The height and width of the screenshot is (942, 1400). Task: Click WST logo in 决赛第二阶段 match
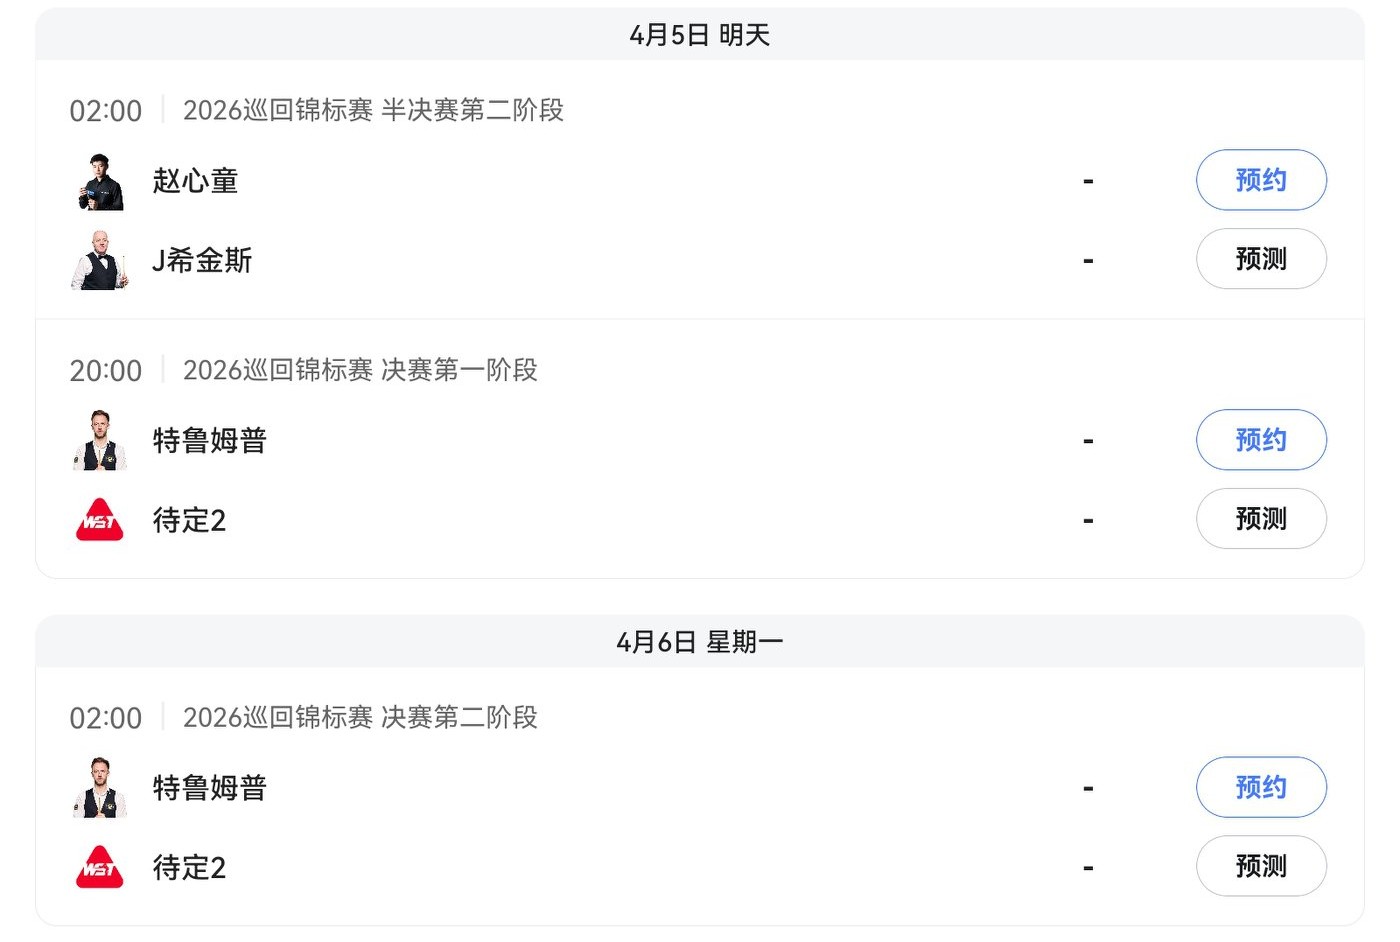pos(100,867)
